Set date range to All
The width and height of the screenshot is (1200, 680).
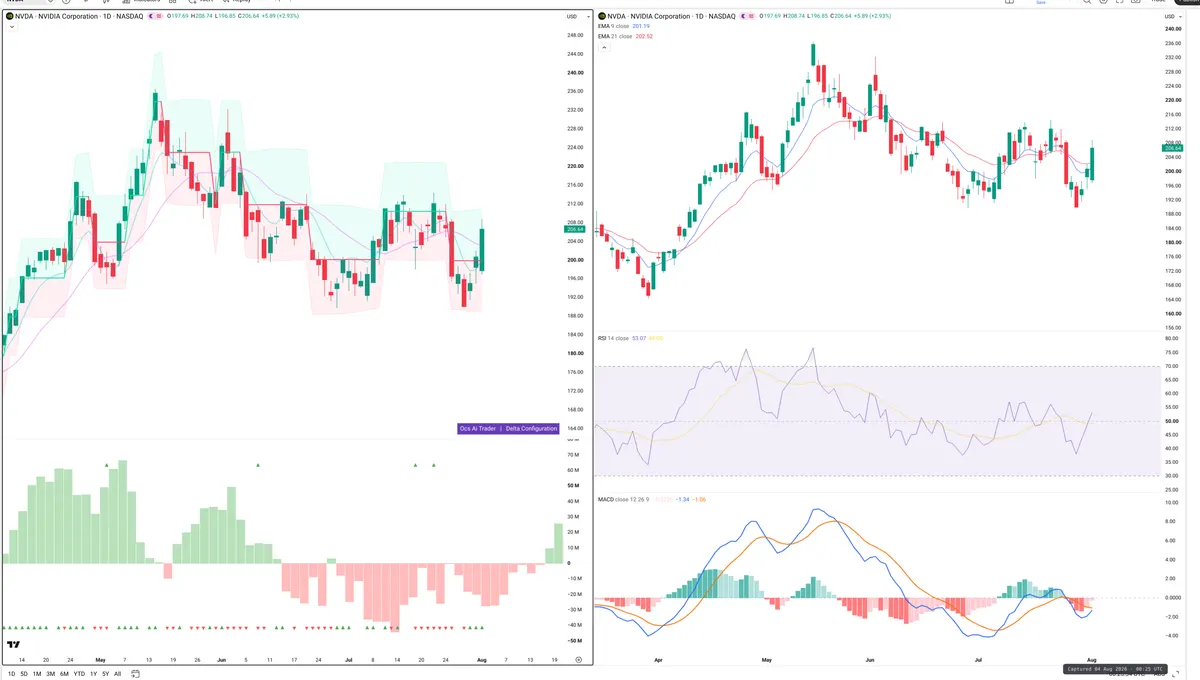pyautogui.click(x=117, y=674)
